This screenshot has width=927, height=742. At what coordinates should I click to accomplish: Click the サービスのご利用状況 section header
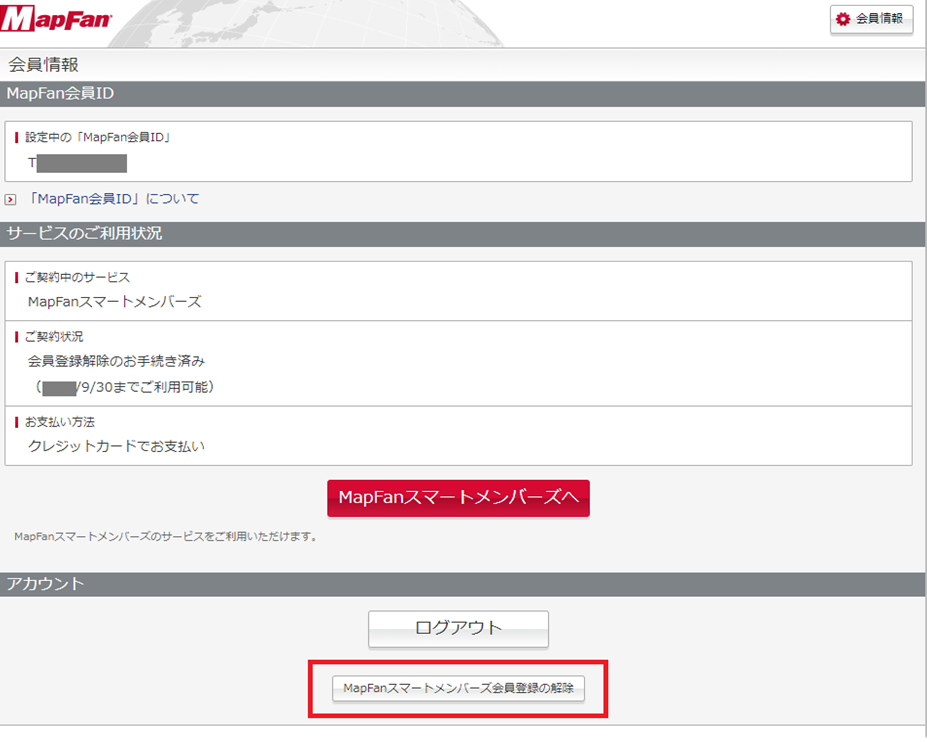(x=462, y=234)
